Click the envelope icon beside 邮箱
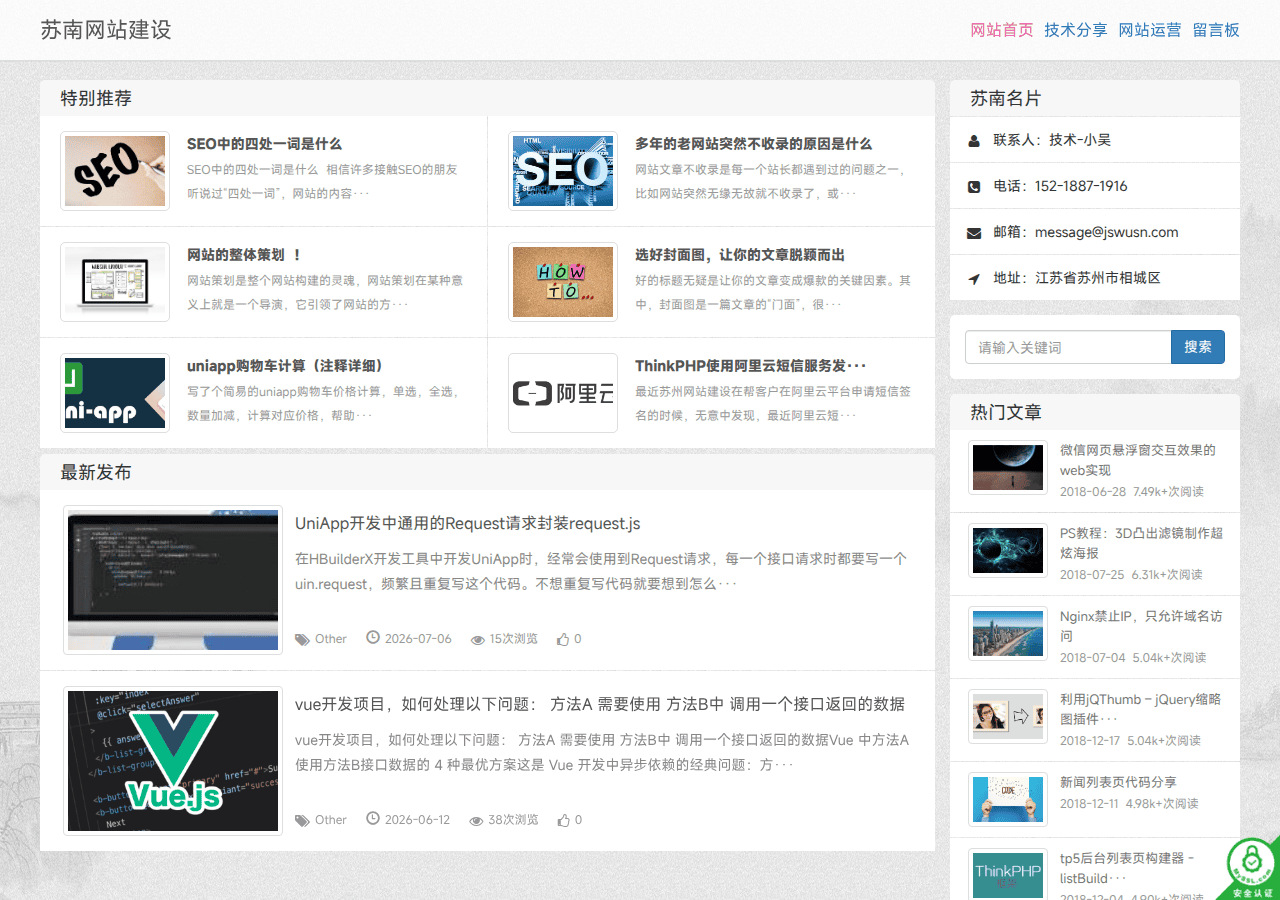The height and width of the screenshot is (900, 1280). pyautogui.click(x=974, y=233)
